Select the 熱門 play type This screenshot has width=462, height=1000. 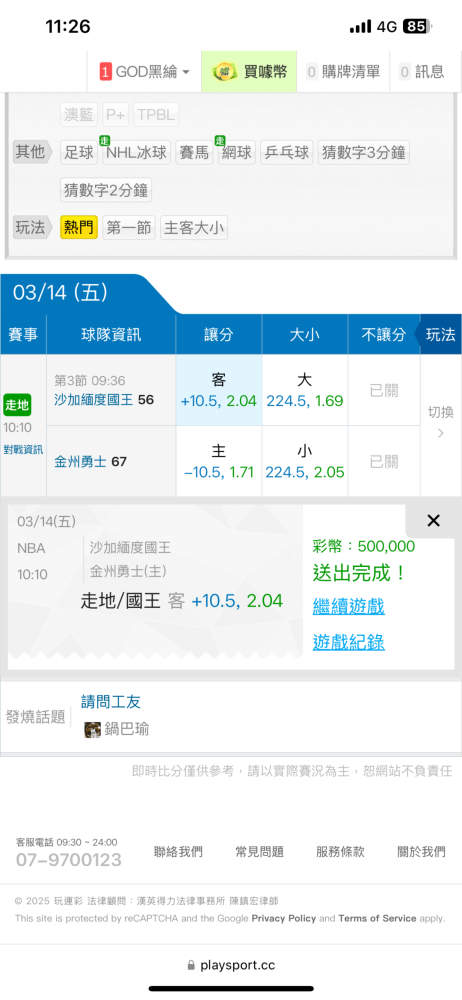point(79,227)
